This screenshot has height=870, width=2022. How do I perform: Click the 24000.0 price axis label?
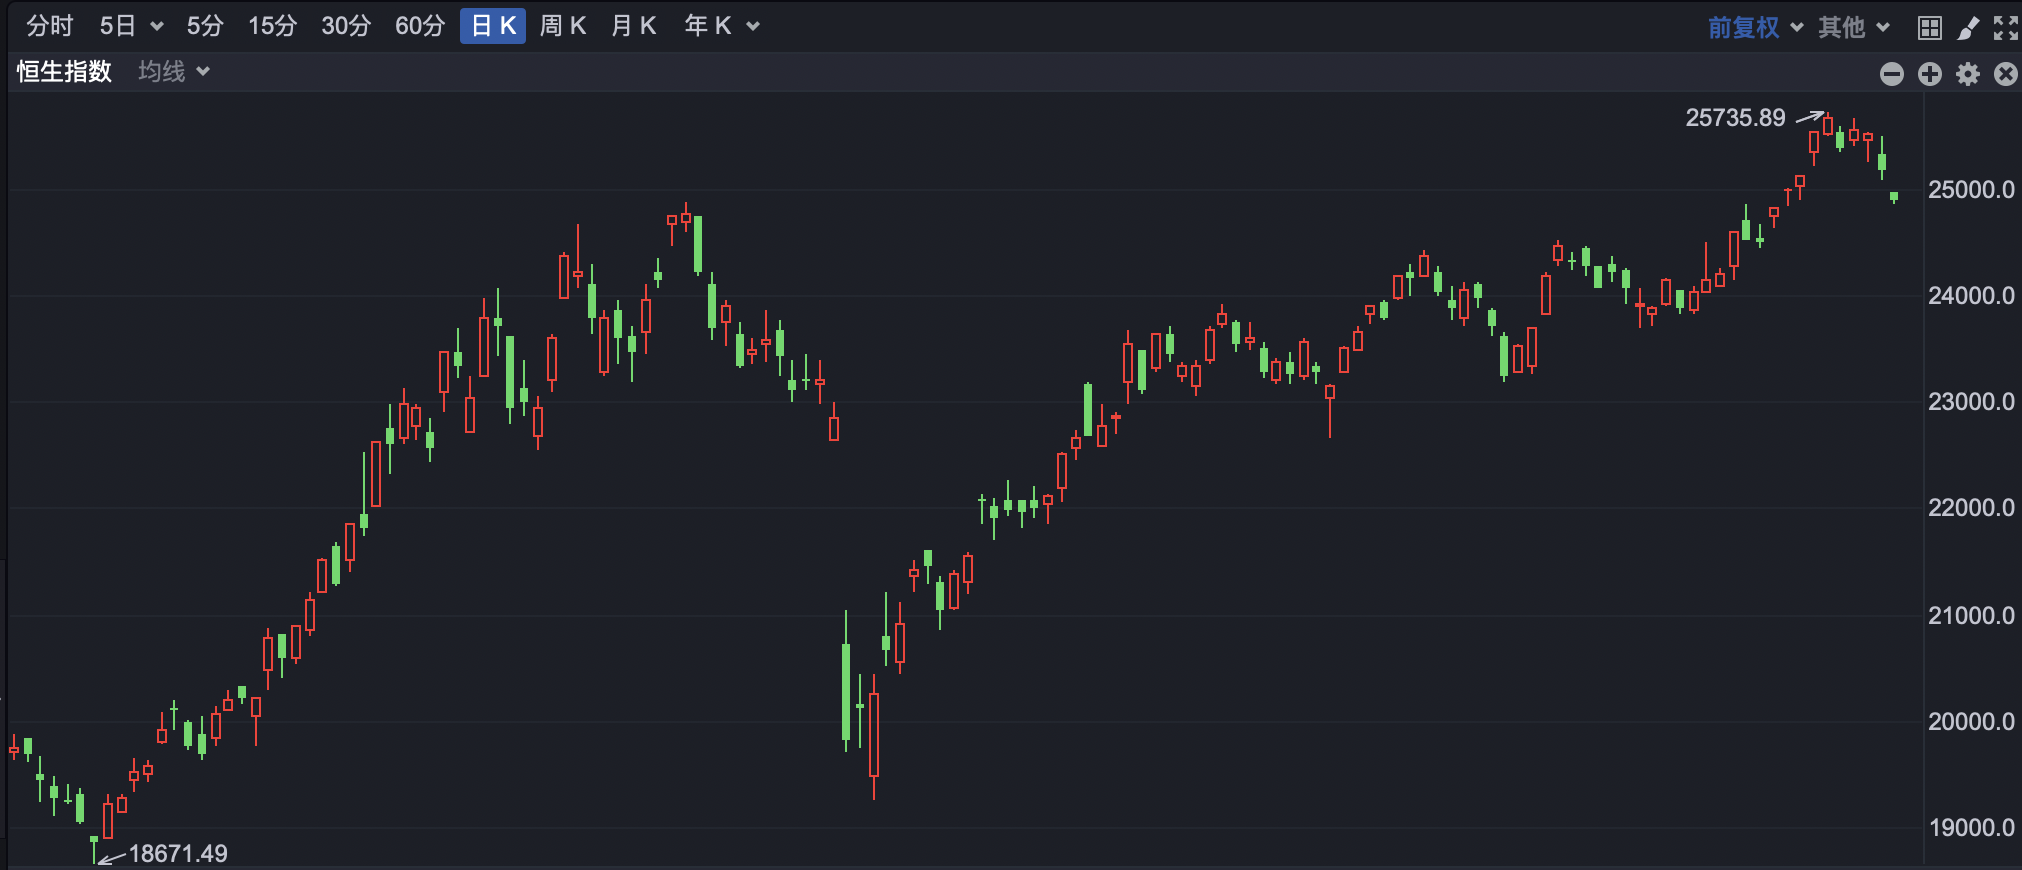[x=1971, y=295]
